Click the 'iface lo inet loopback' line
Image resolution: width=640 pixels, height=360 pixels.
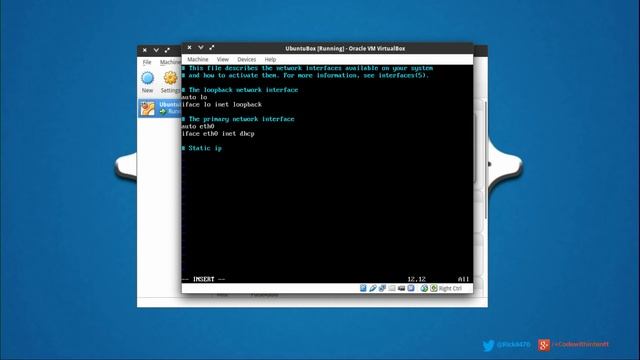(222, 104)
